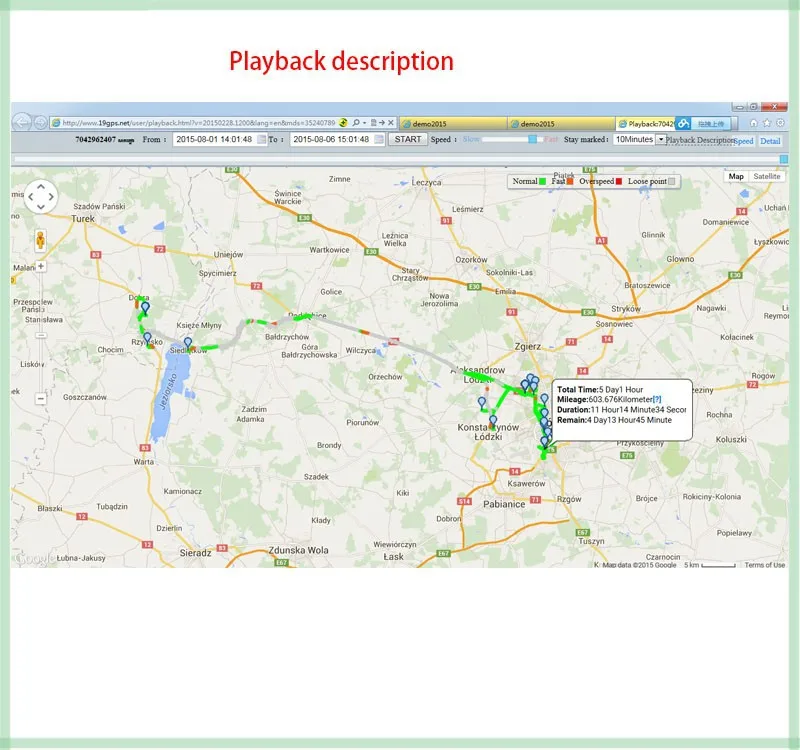Viewport: 800px width, 750px height.
Task: Open browser Tools gear icon
Action: (781, 123)
